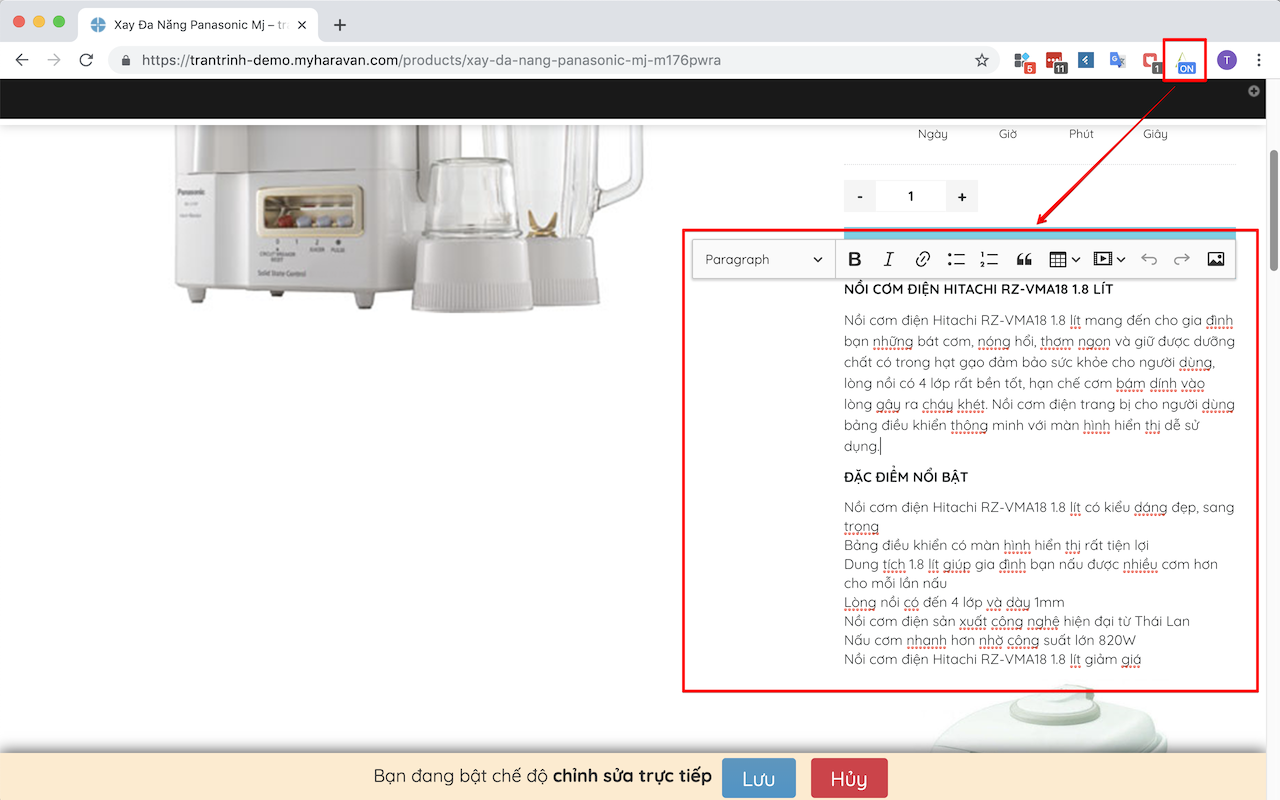The height and width of the screenshot is (800, 1280).
Task: Insert an image into the description
Action: point(1215,258)
